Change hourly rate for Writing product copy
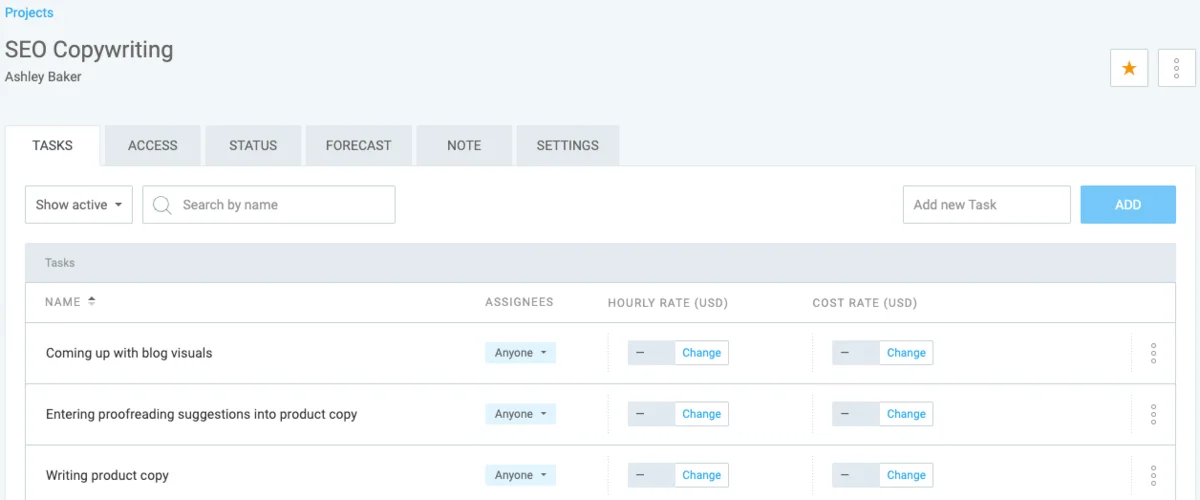Image resolution: width=1200 pixels, height=500 pixels. (702, 475)
